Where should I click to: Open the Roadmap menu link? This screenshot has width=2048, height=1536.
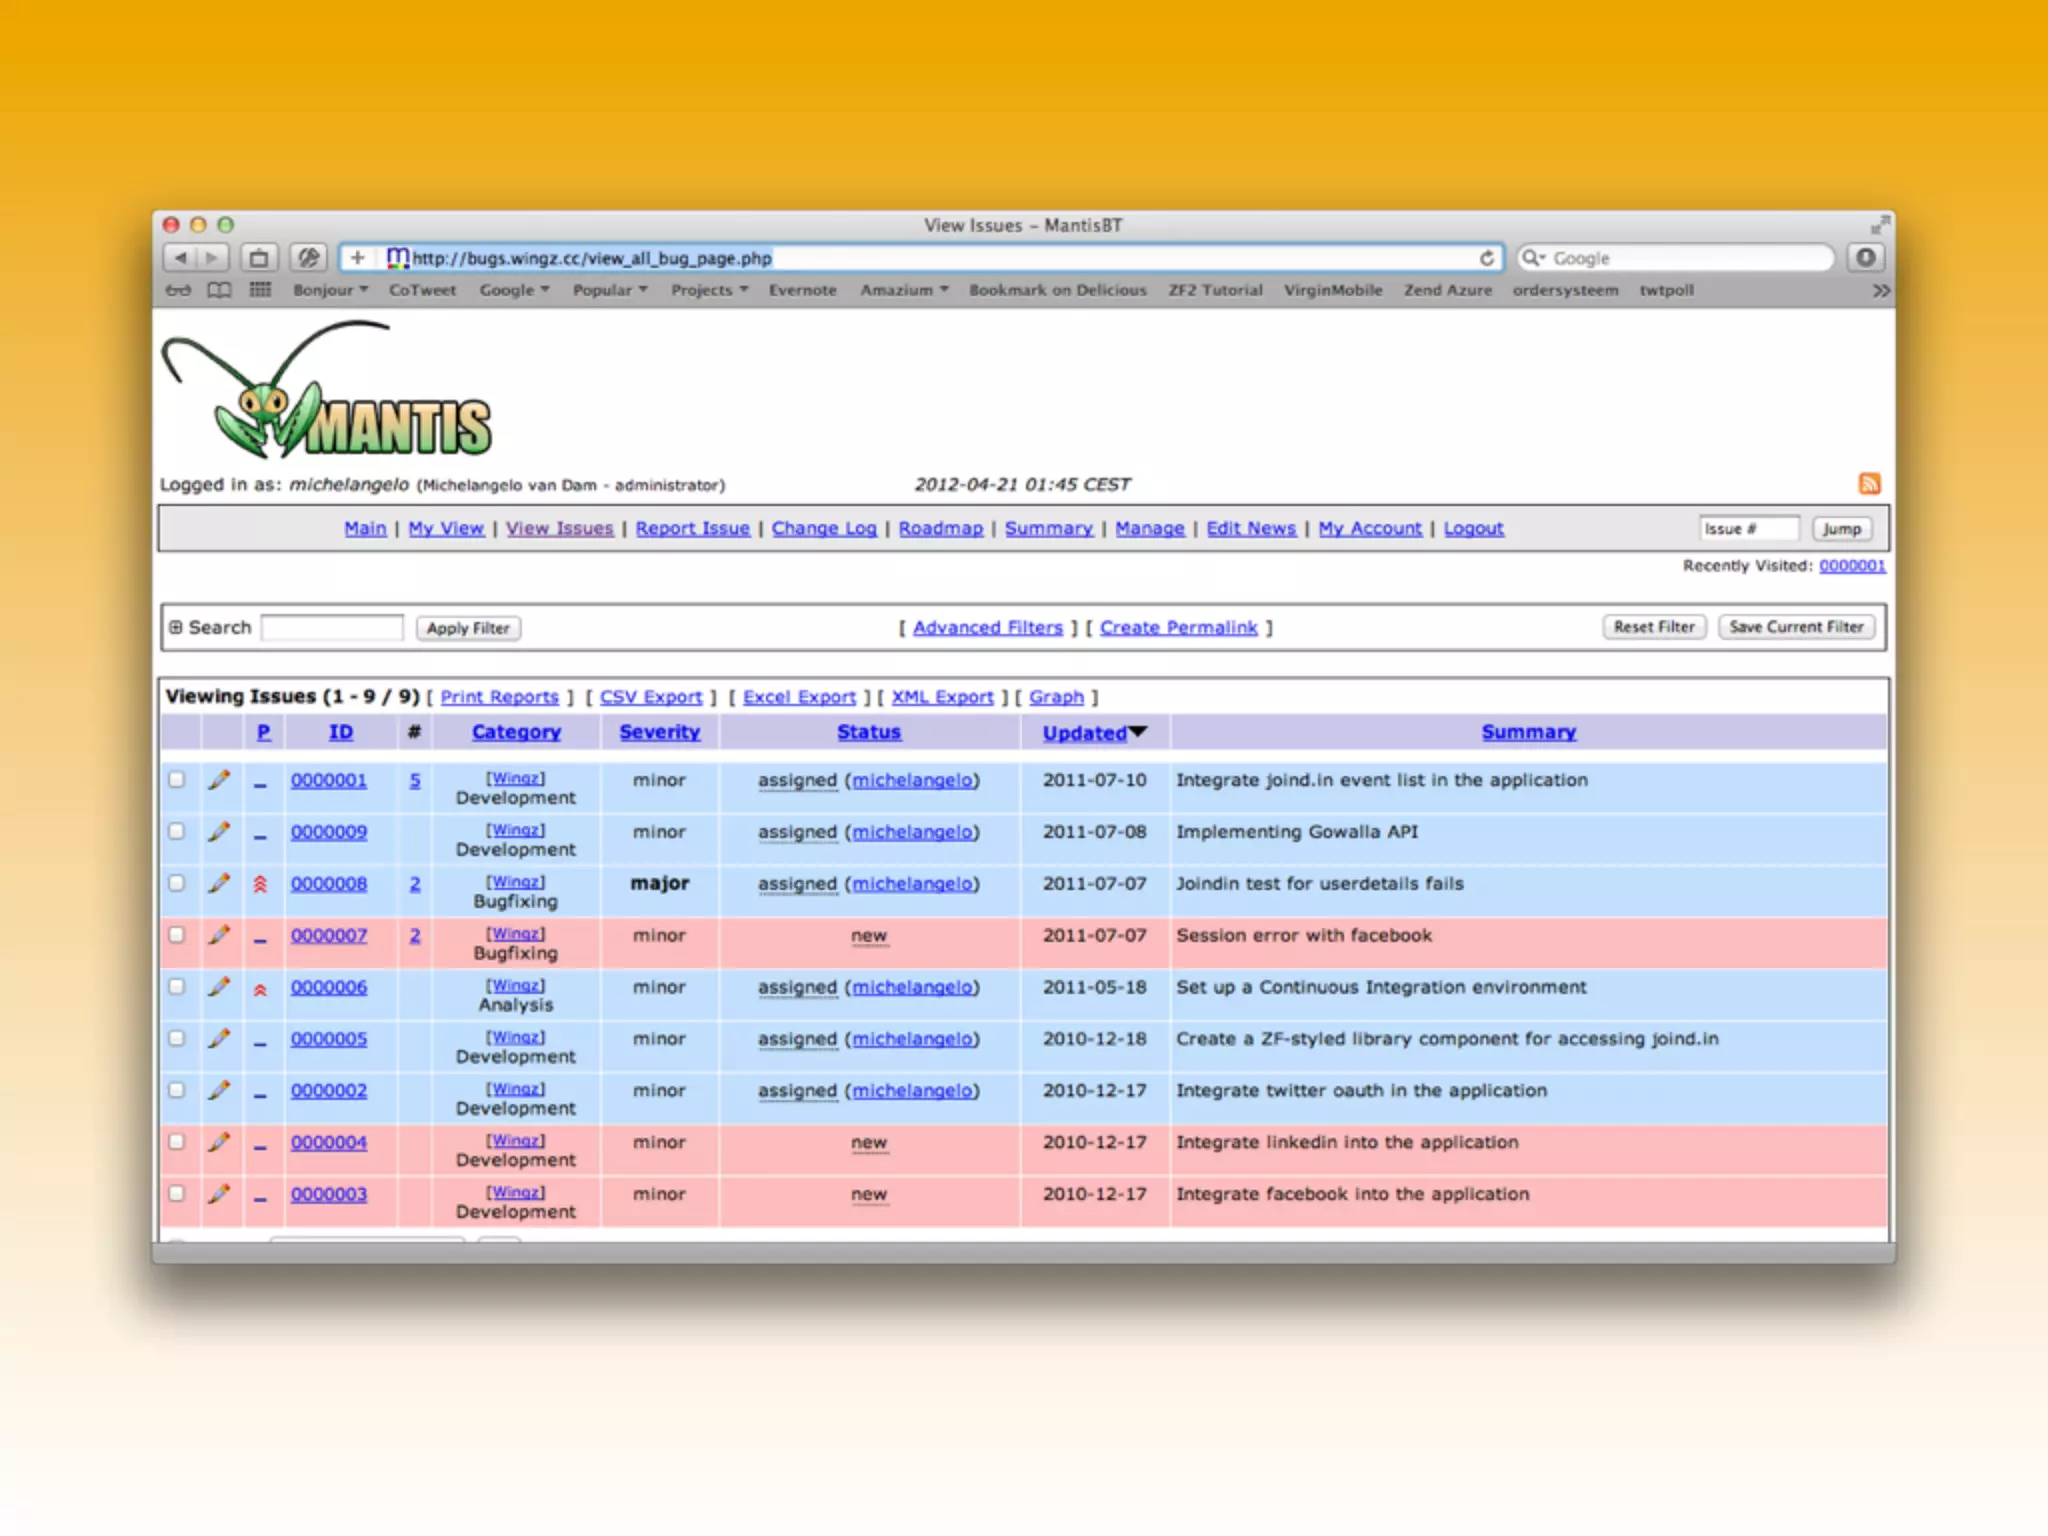pos(940,528)
